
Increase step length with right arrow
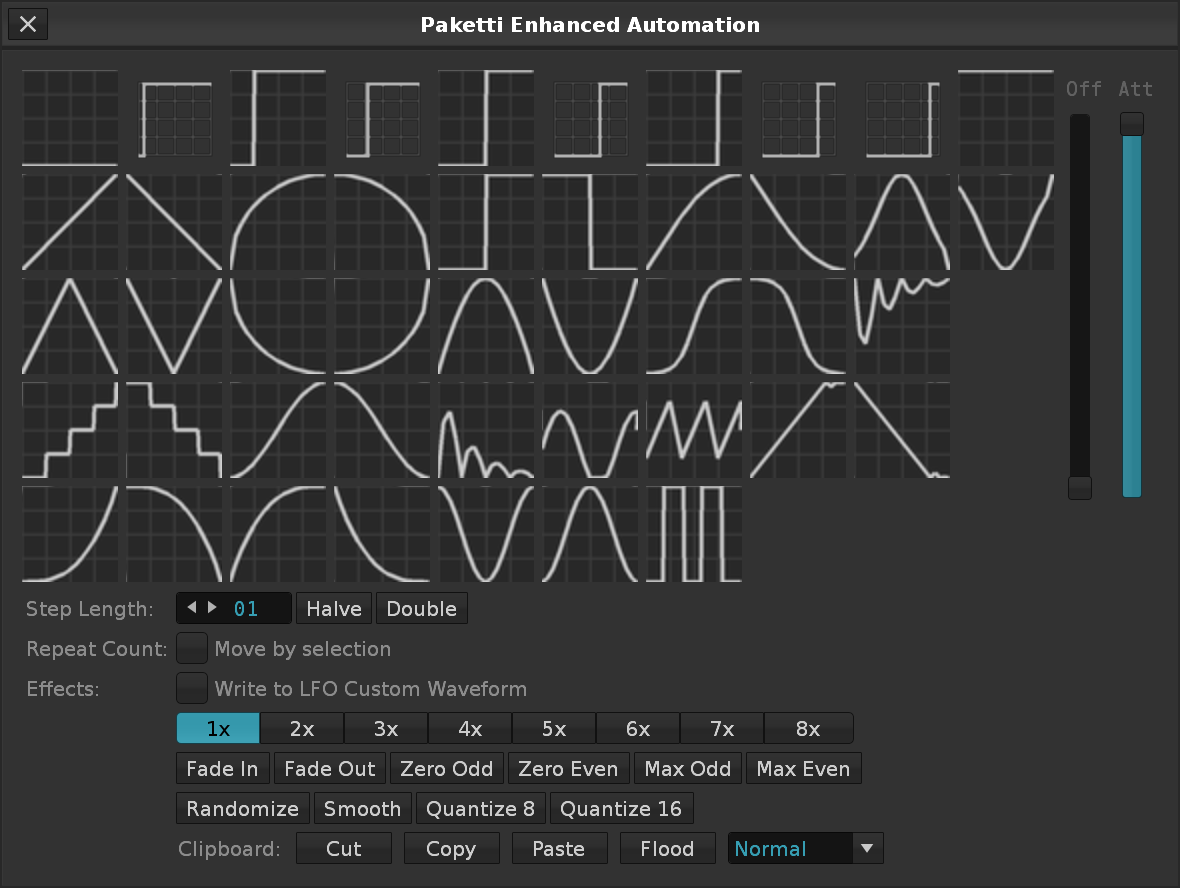coord(212,607)
